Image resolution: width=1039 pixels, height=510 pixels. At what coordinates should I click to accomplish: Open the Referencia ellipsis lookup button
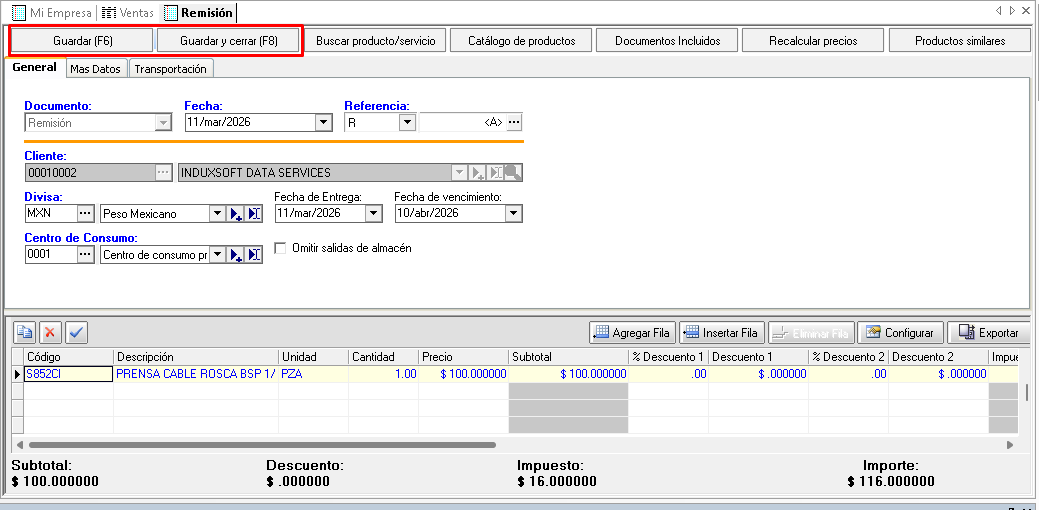(514, 123)
